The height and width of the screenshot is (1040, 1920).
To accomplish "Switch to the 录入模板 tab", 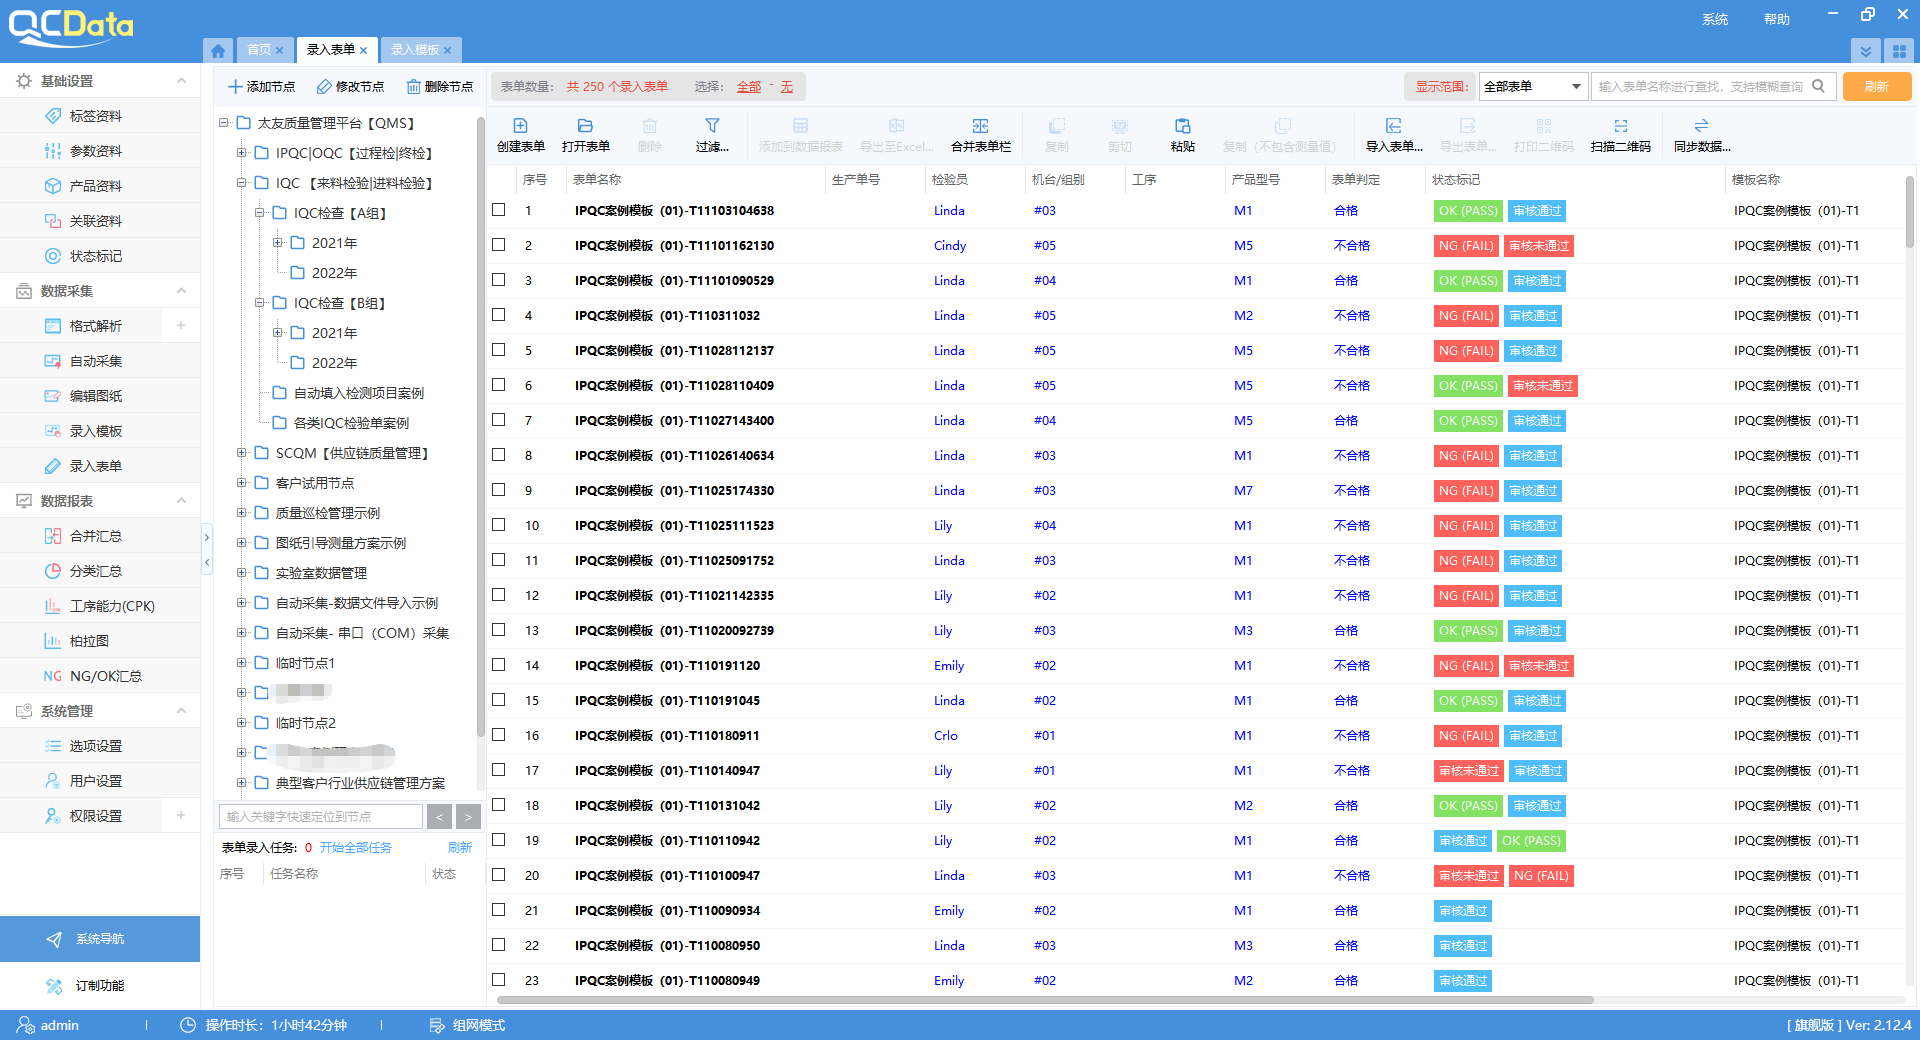I will coord(414,50).
